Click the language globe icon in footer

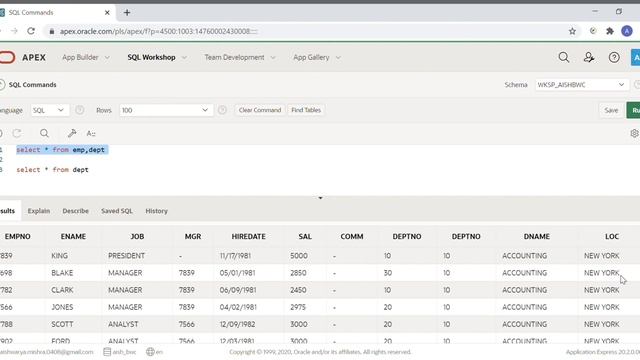150,351
